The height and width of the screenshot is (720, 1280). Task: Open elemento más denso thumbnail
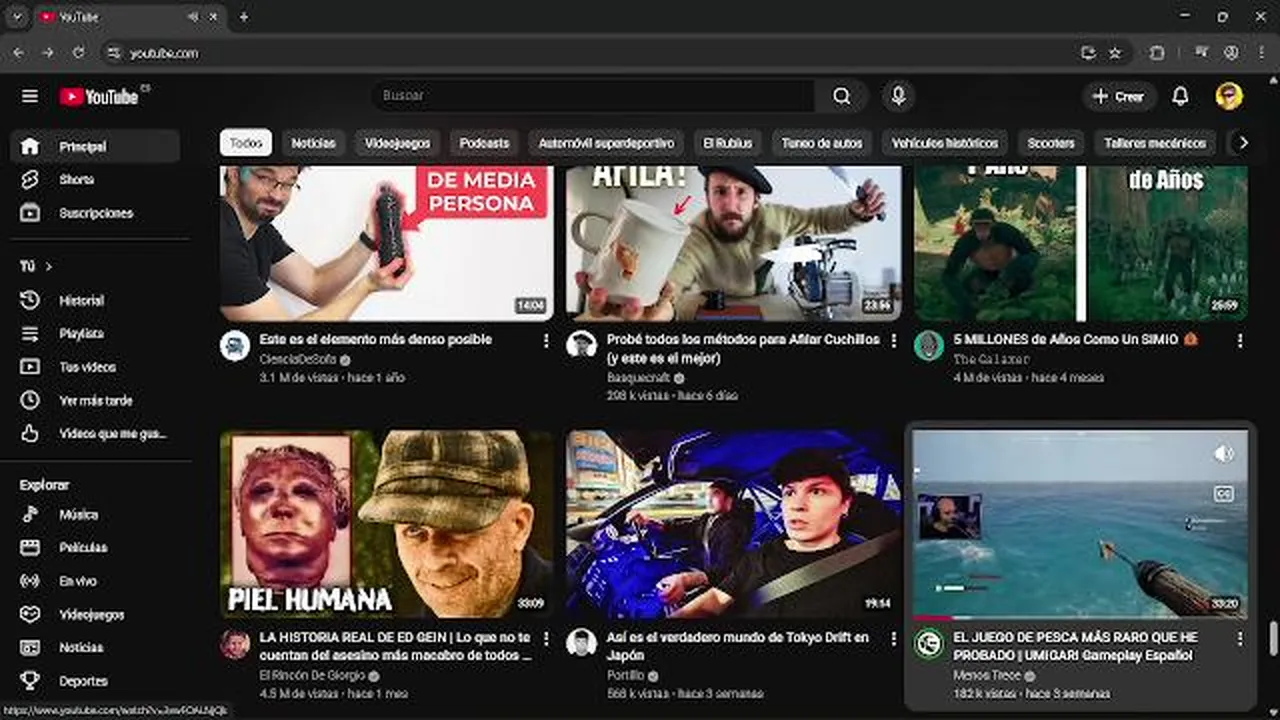click(x=386, y=243)
